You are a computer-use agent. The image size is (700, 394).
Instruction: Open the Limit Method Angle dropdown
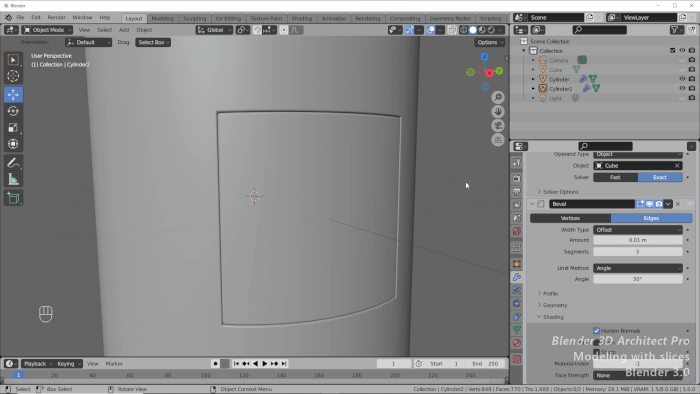[x=638, y=268]
